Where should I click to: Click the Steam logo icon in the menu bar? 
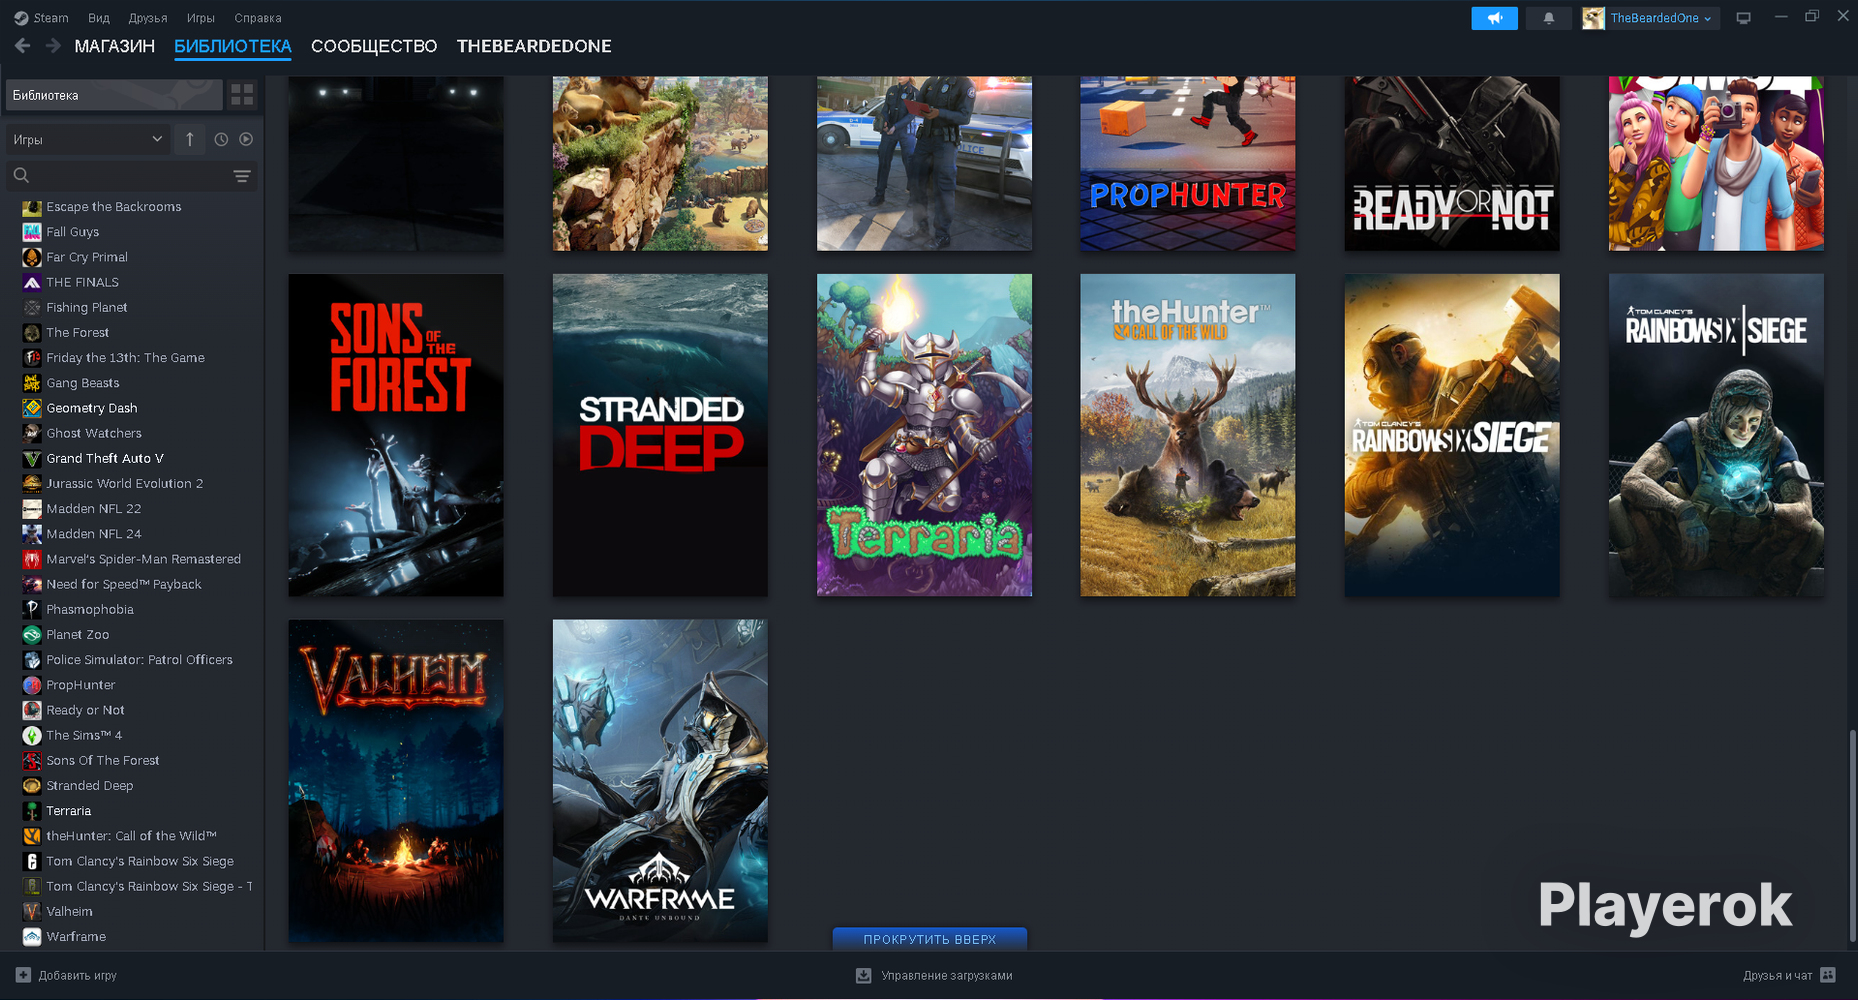click(21, 18)
